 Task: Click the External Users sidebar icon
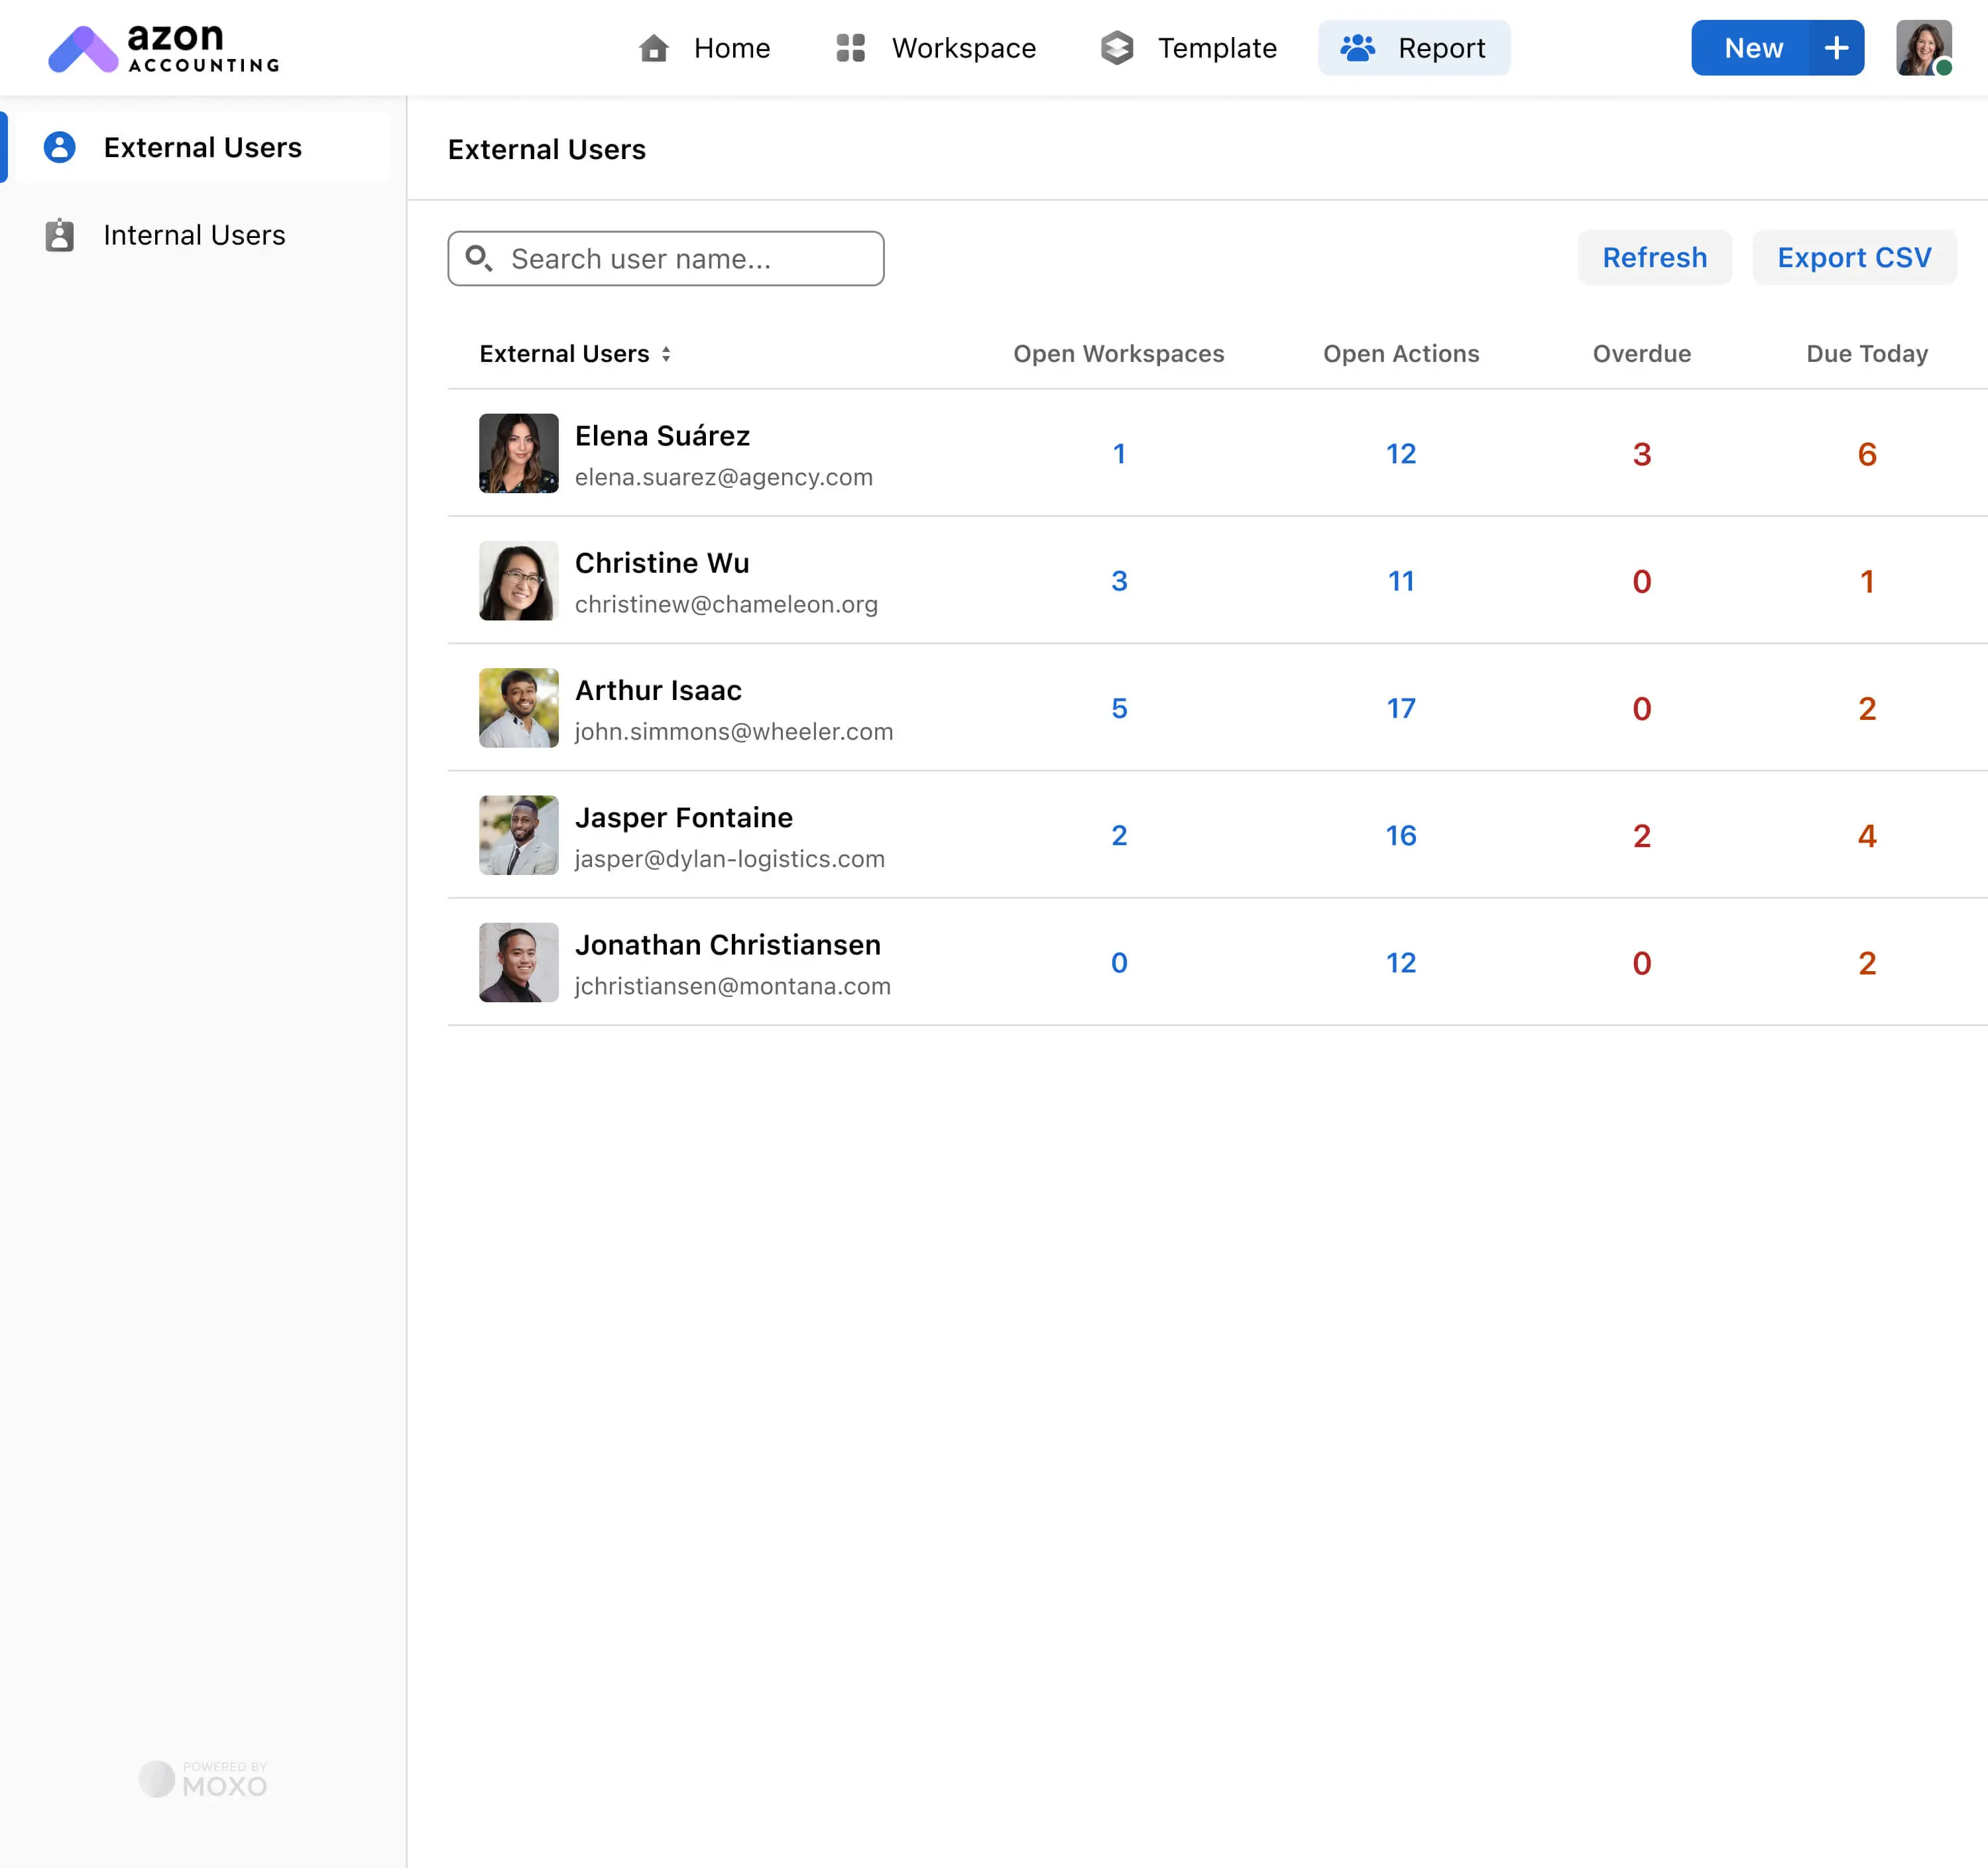coord(60,147)
